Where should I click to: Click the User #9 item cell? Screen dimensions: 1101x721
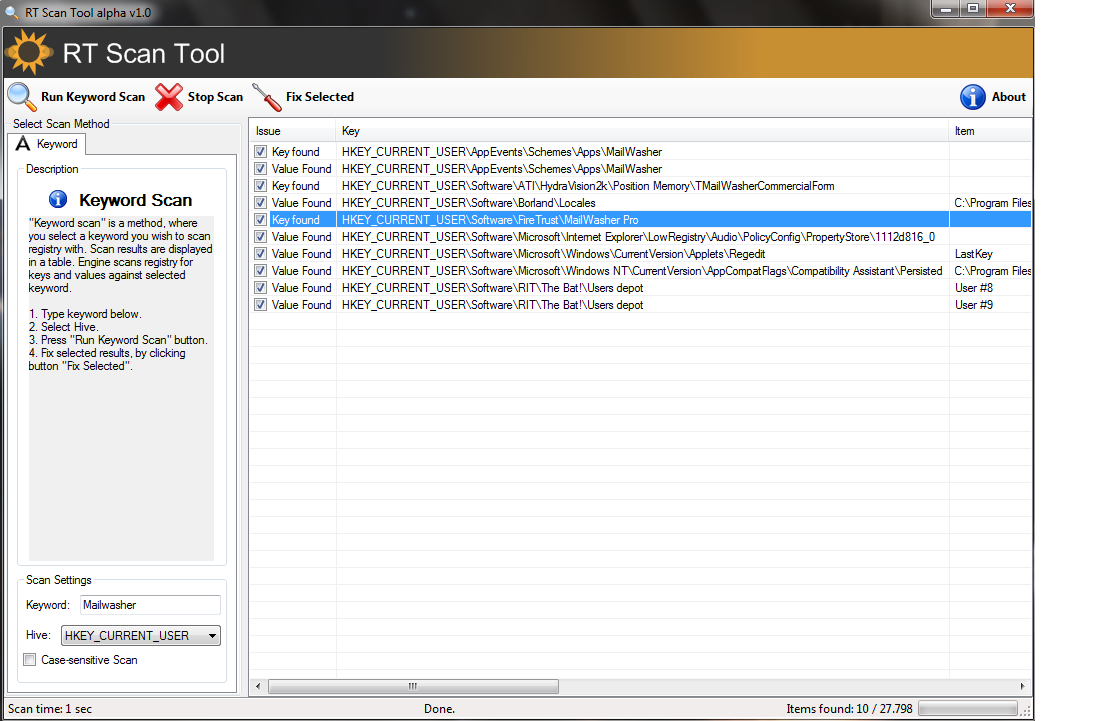coord(973,305)
